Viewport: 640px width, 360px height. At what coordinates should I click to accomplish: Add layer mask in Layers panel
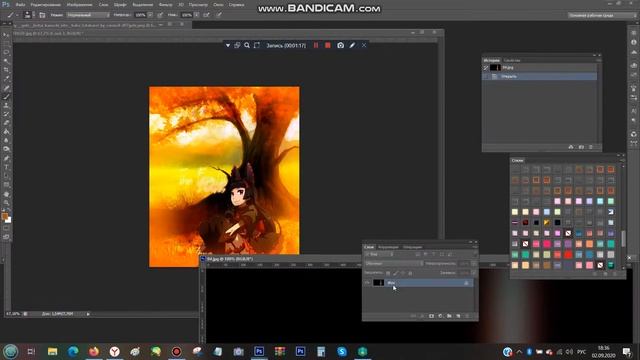tap(431, 316)
